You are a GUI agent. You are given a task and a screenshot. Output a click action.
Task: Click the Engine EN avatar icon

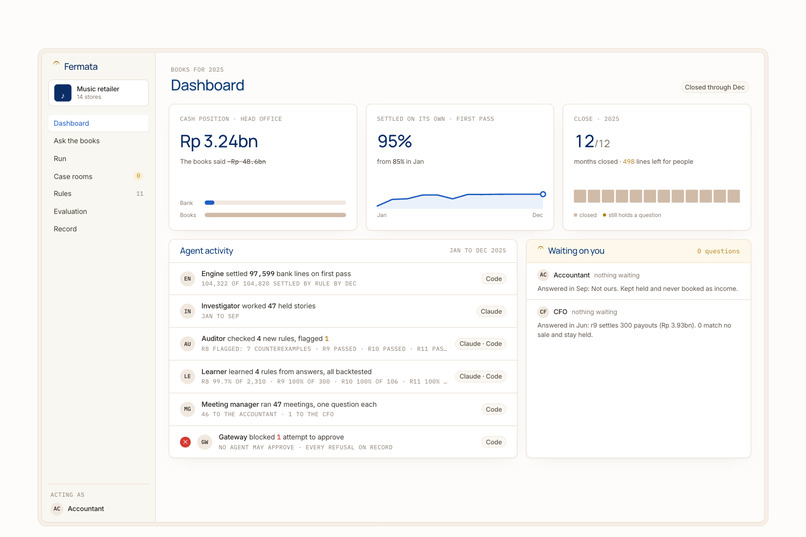(188, 279)
